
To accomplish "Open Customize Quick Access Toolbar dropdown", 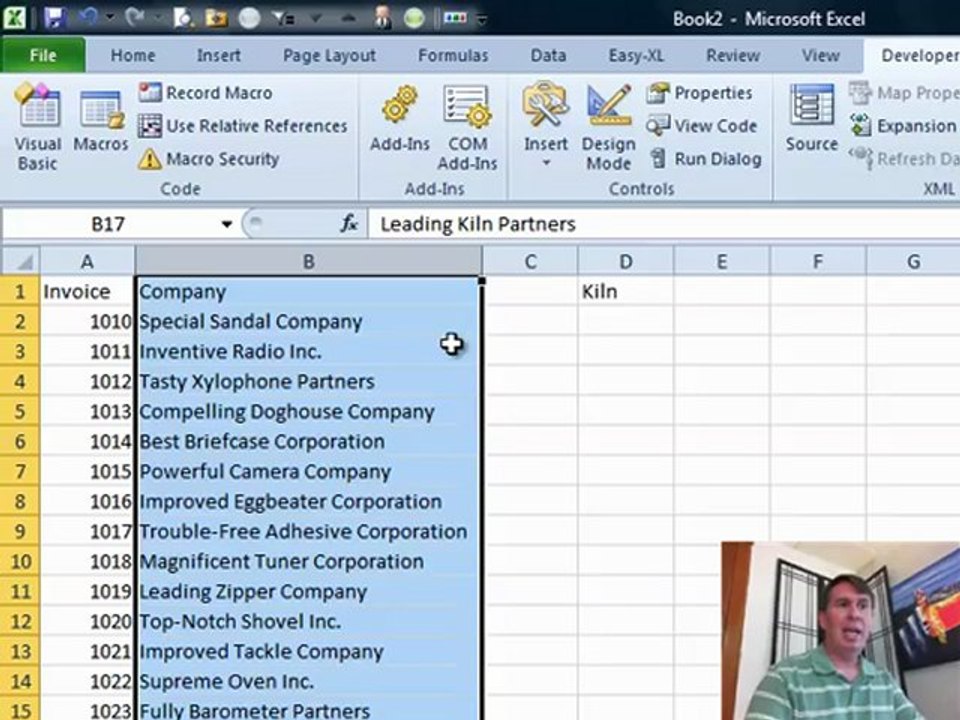I will [x=482, y=19].
